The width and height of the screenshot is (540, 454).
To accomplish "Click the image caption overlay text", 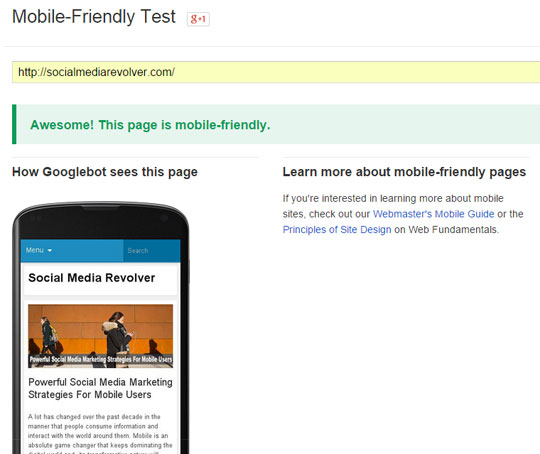I will 101,359.
